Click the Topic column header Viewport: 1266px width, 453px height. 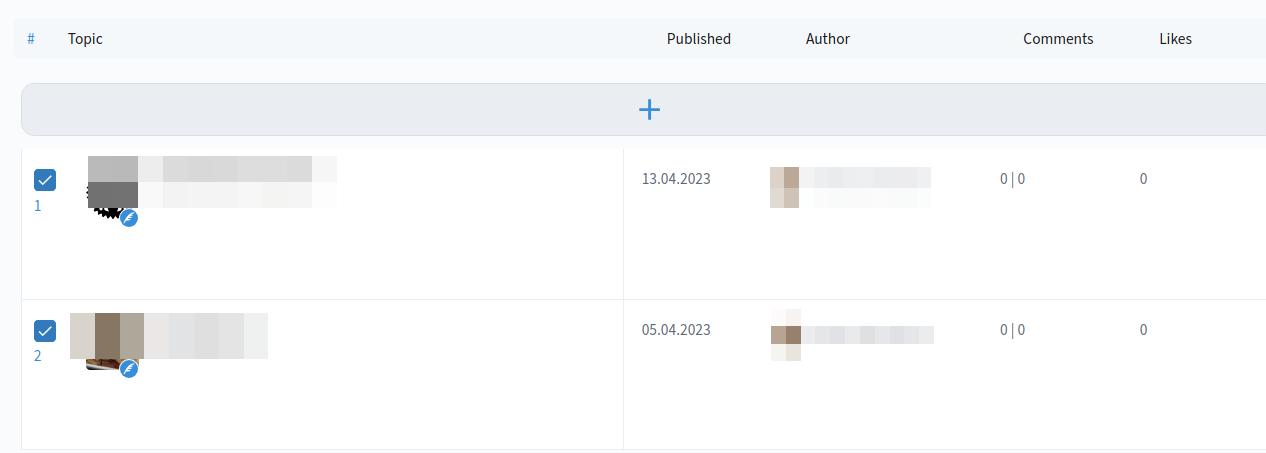click(85, 39)
